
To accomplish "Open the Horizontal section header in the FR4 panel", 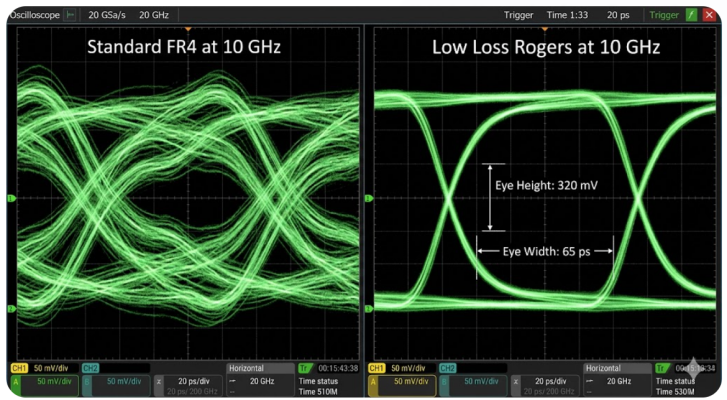I will 260,368.
